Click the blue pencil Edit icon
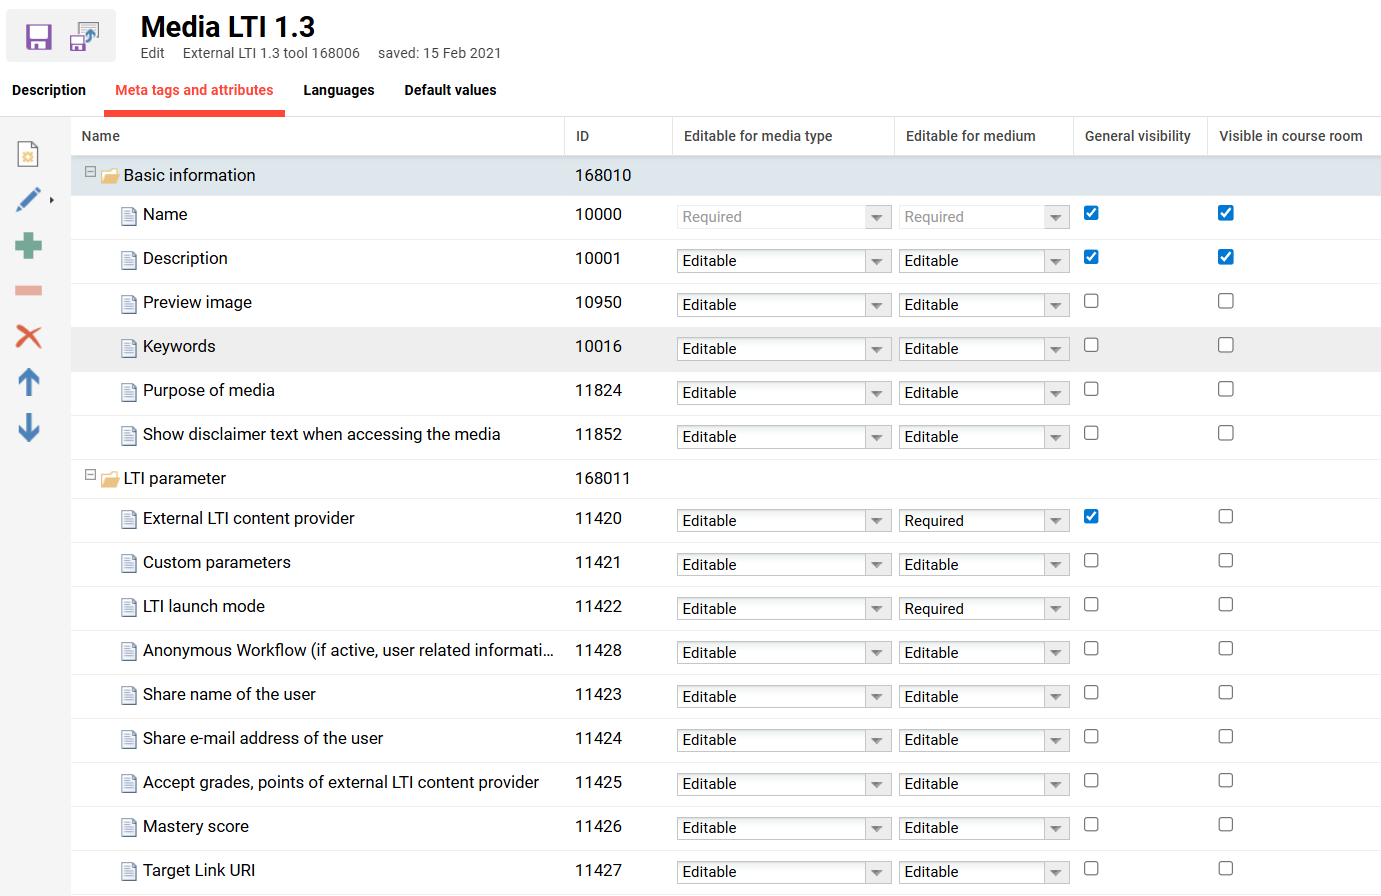The width and height of the screenshot is (1381, 896). [x=28, y=200]
